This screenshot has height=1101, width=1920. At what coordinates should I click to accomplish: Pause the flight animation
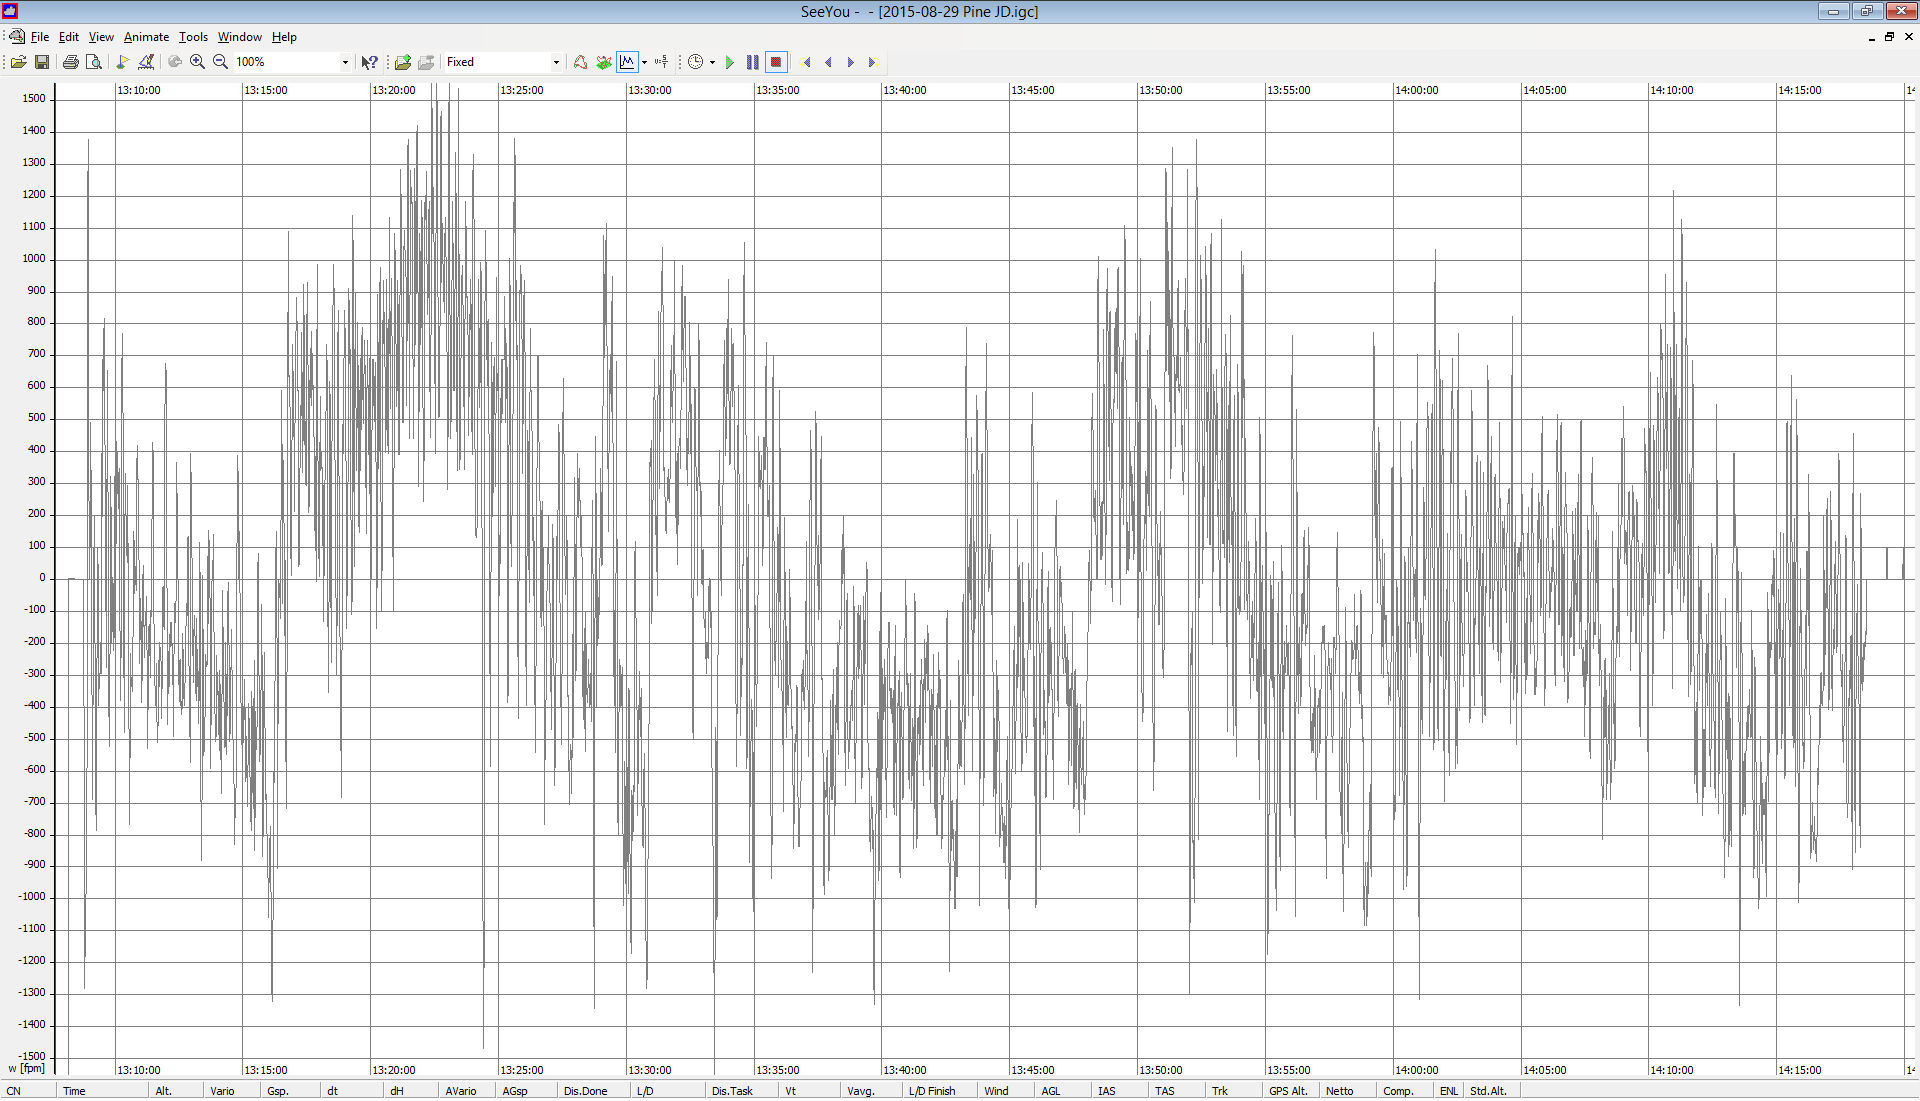(x=753, y=62)
